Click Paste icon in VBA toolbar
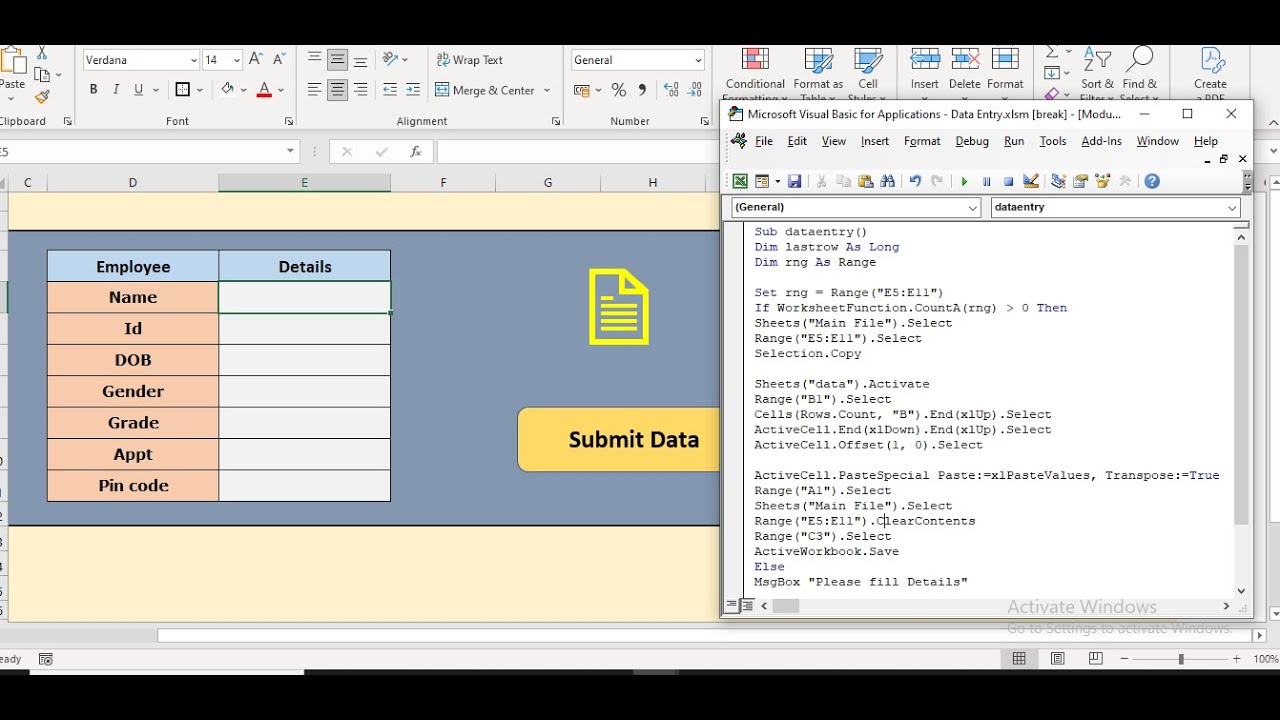Image resolution: width=1280 pixels, height=720 pixels. 865,181
